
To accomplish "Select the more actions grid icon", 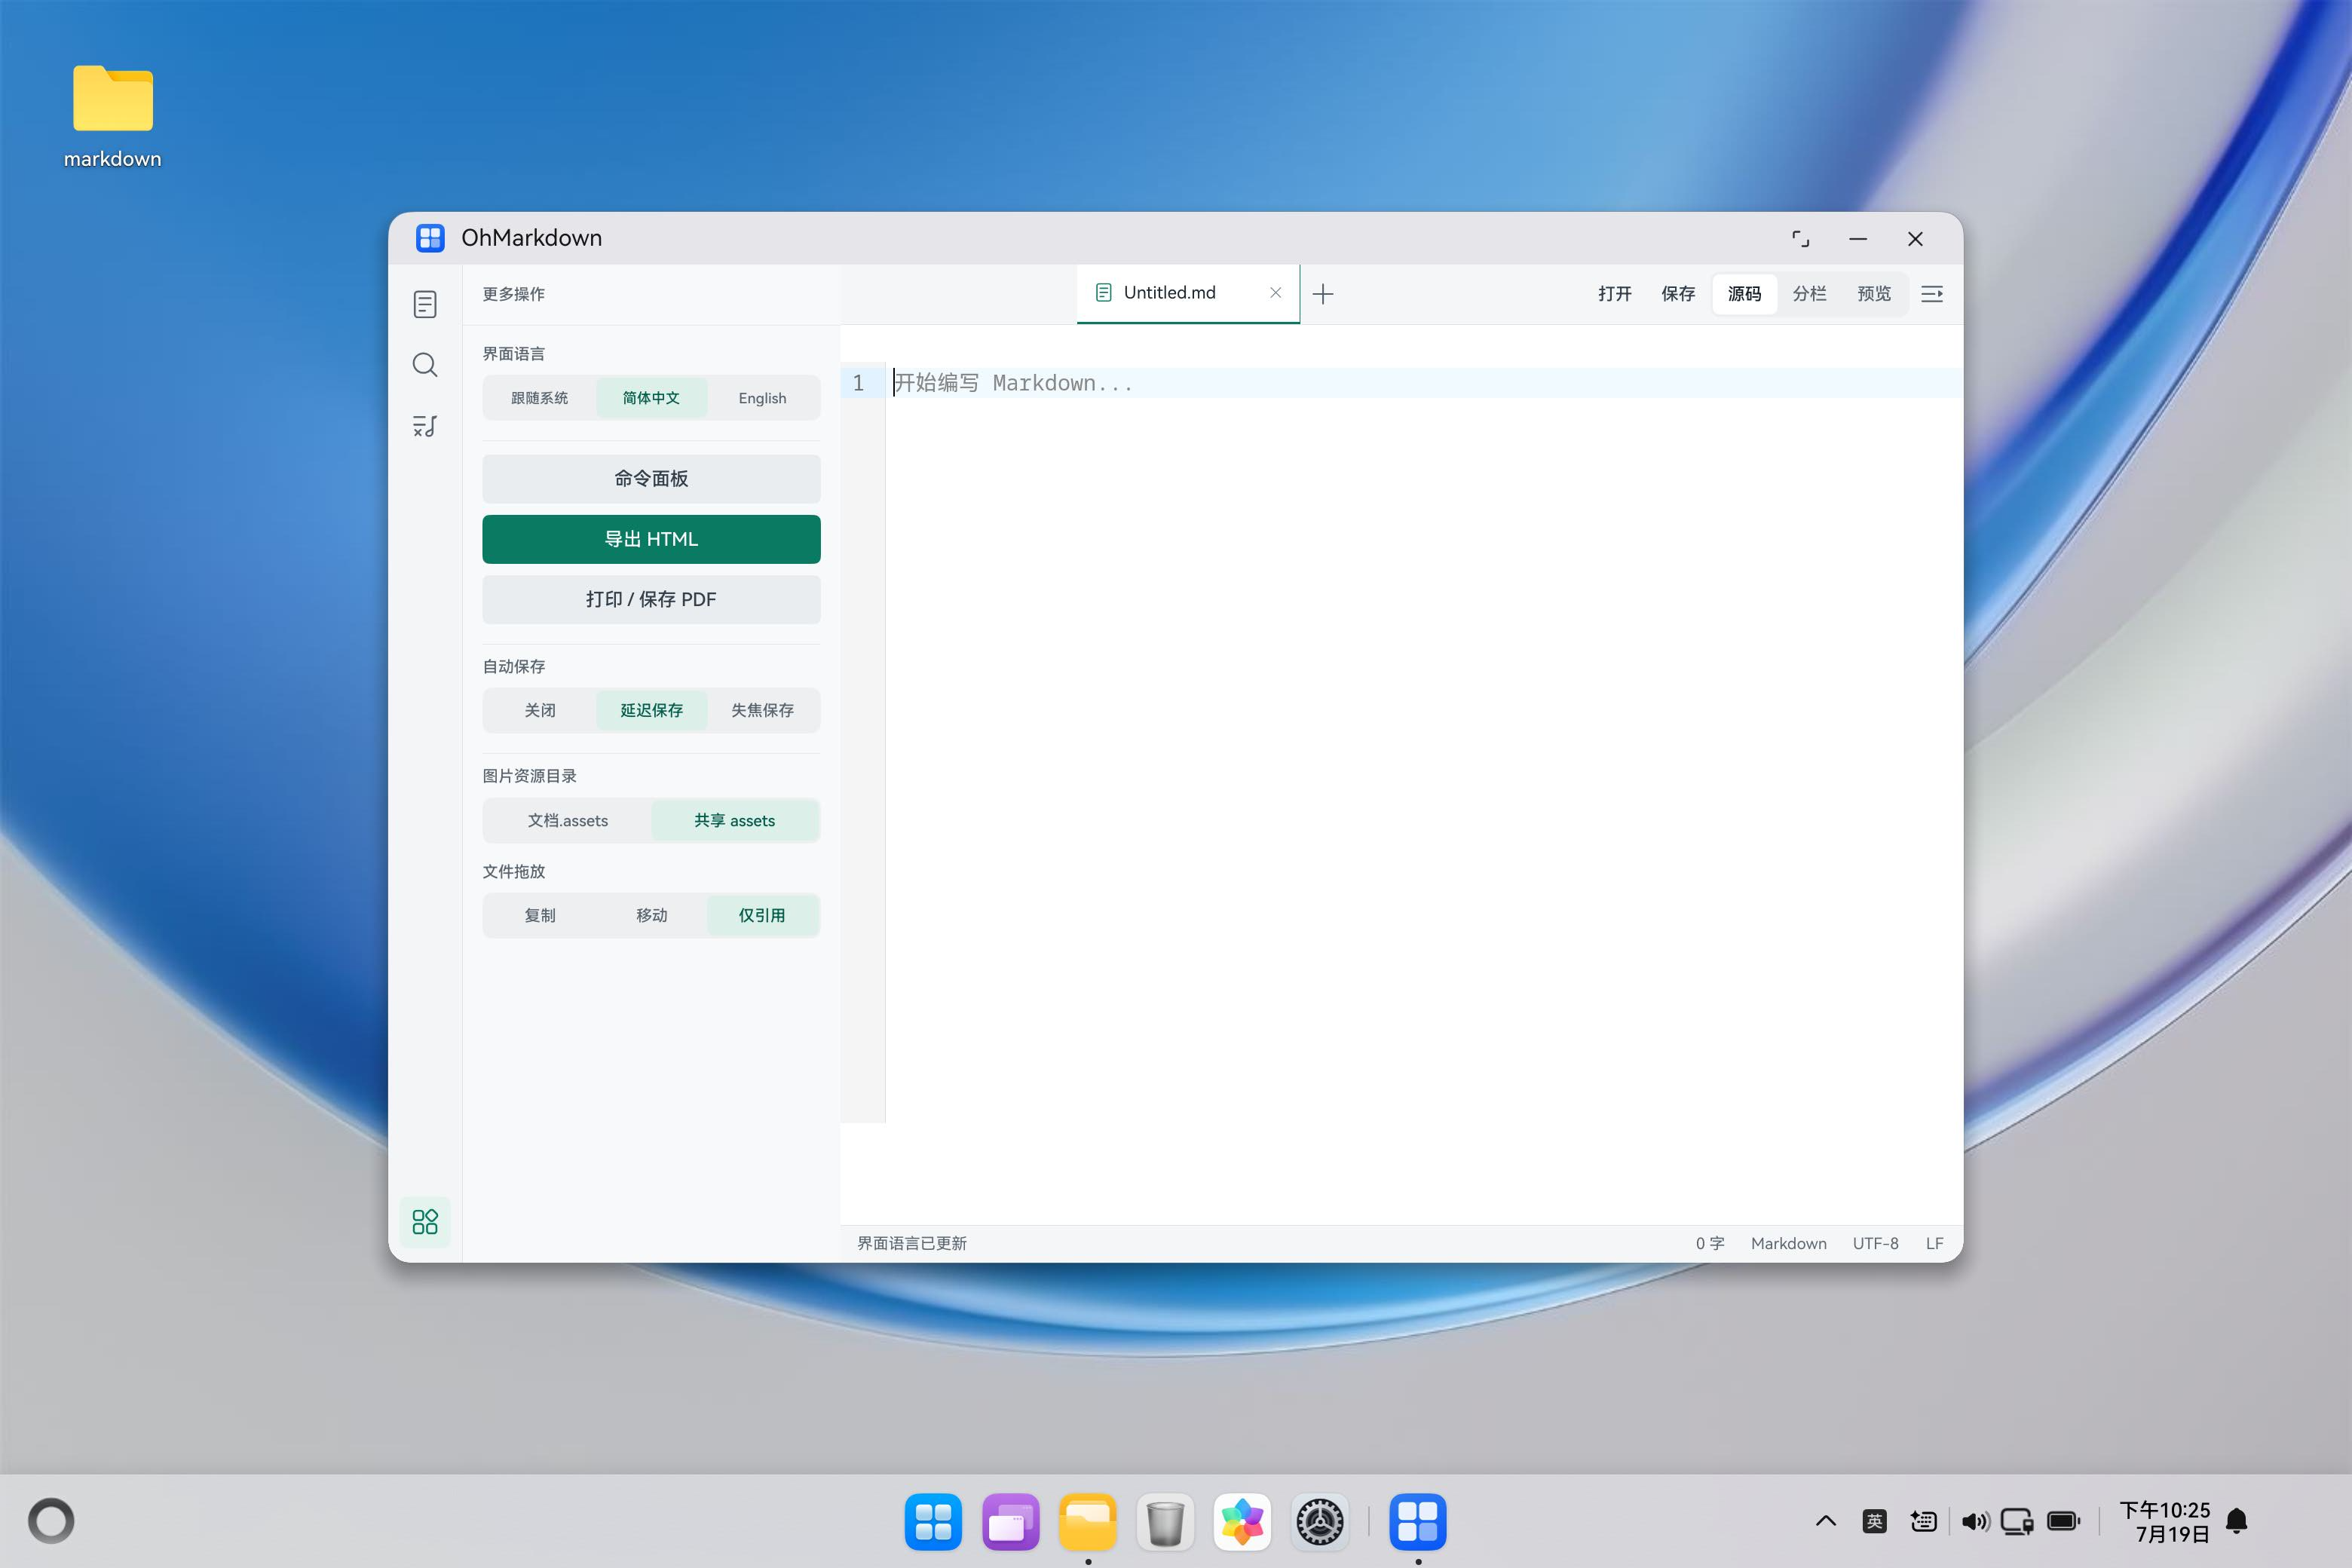I will click(x=425, y=1221).
